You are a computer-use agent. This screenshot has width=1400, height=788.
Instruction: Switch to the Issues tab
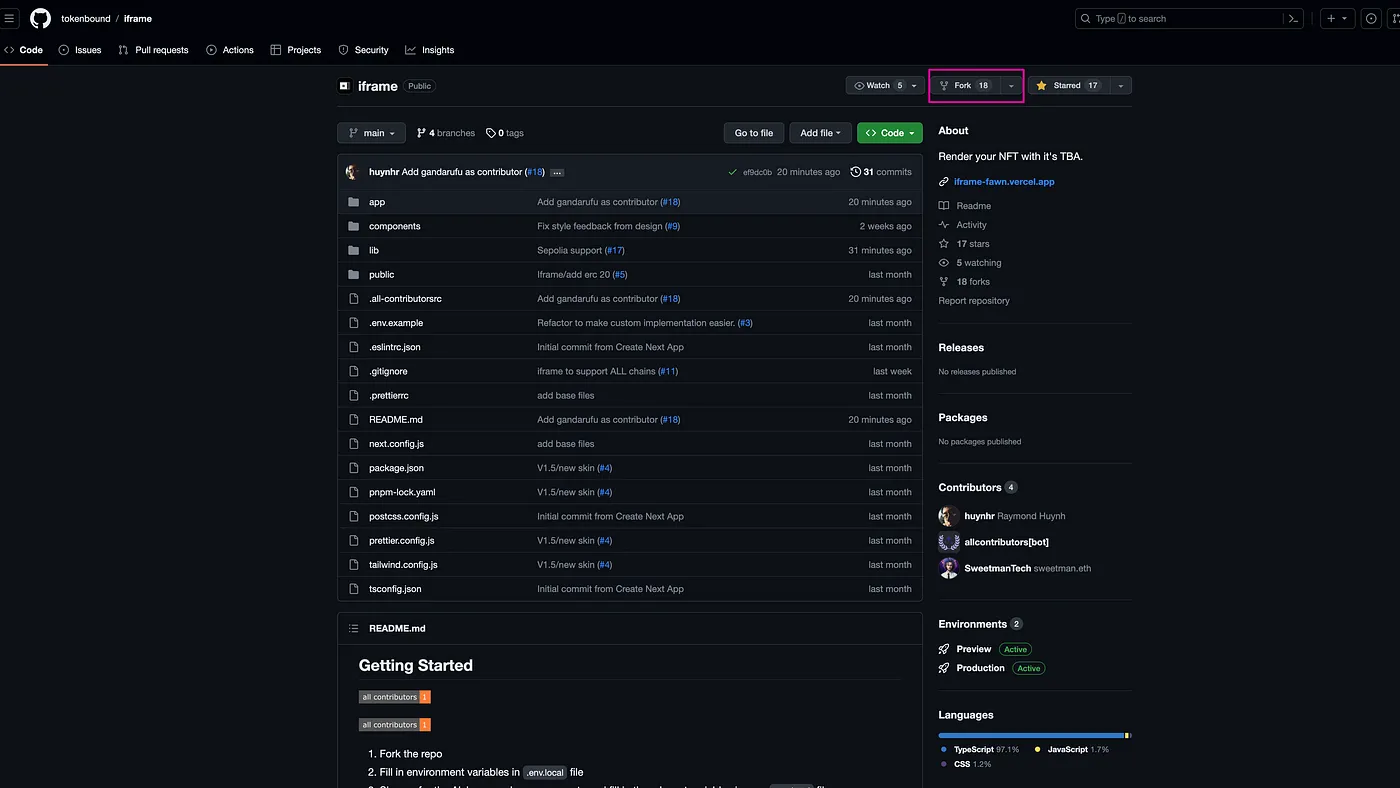80,50
